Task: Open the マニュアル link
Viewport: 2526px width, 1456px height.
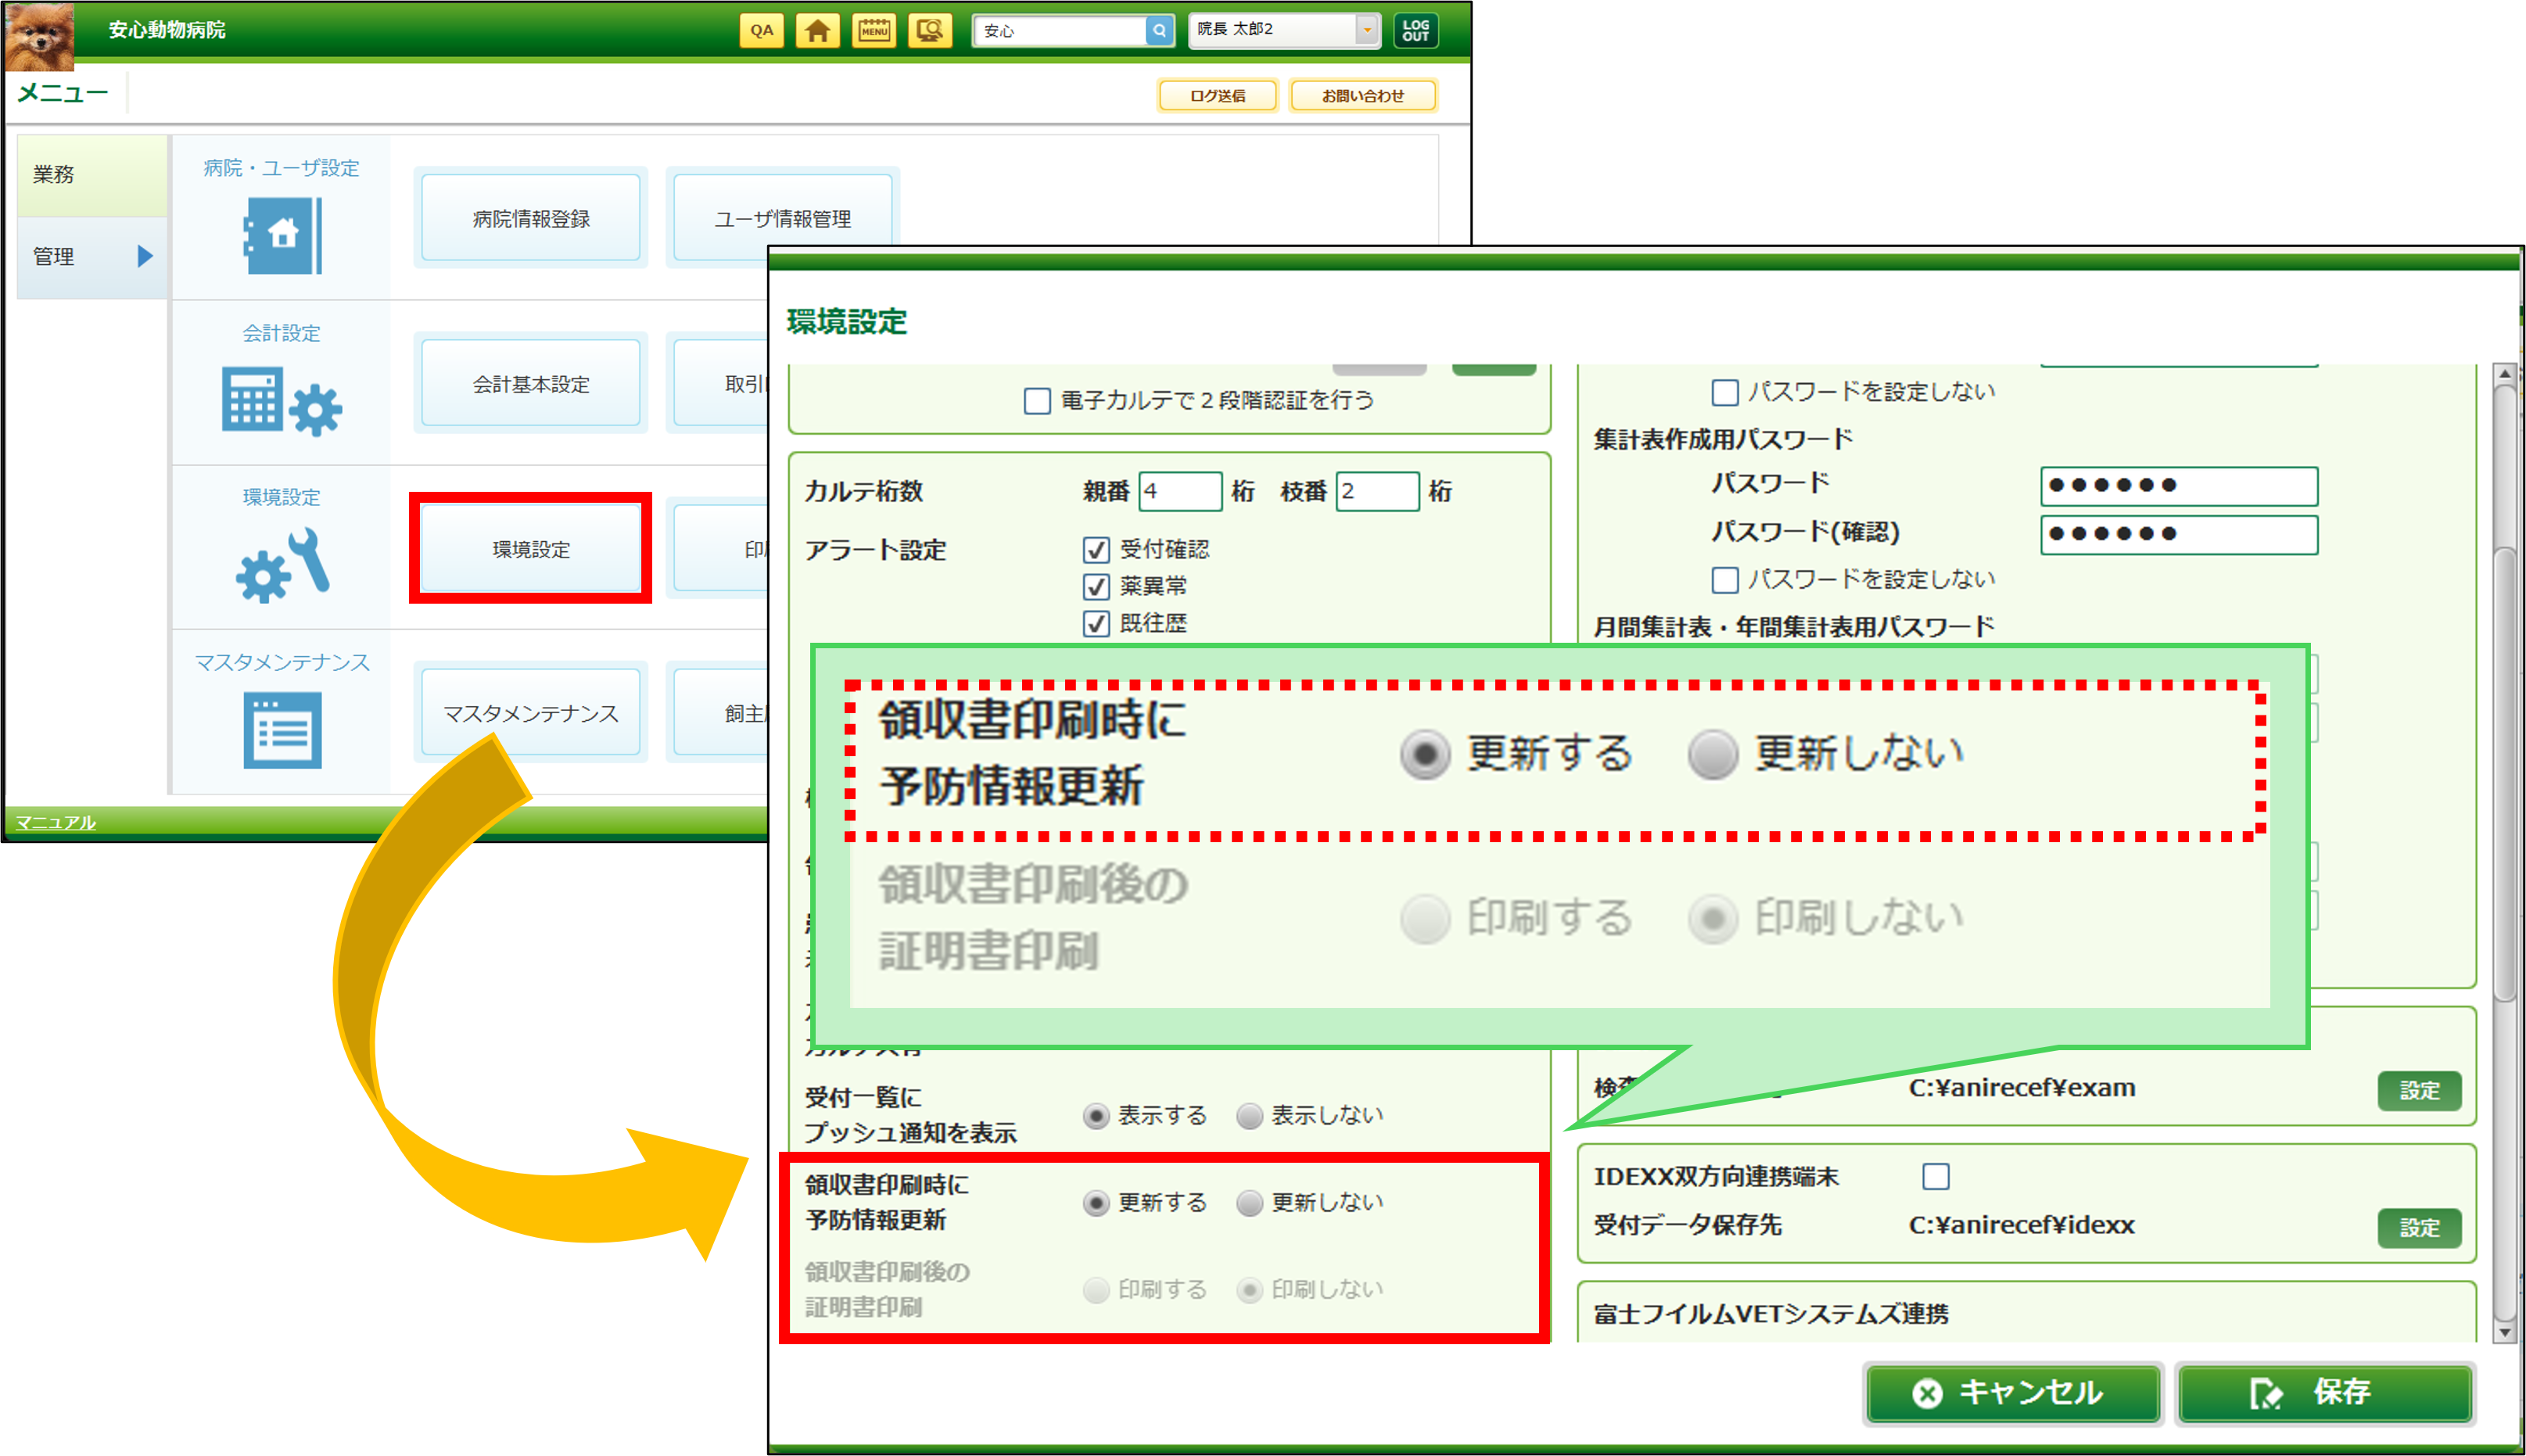Action: coord(56,822)
